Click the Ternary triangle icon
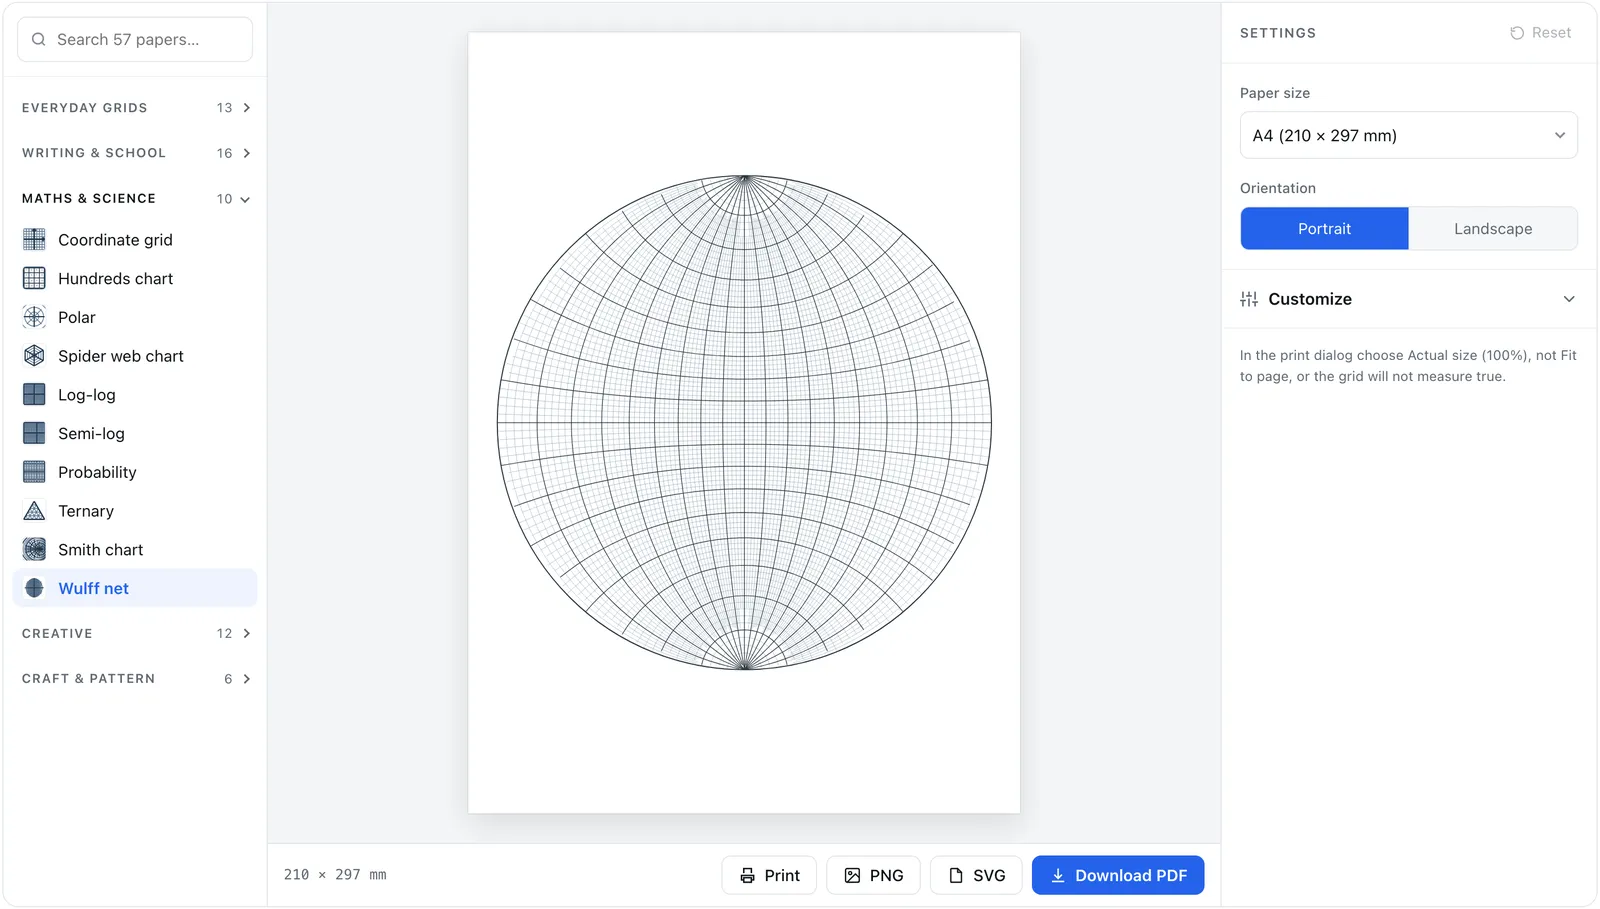1600x909 pixels. point(34,511)
